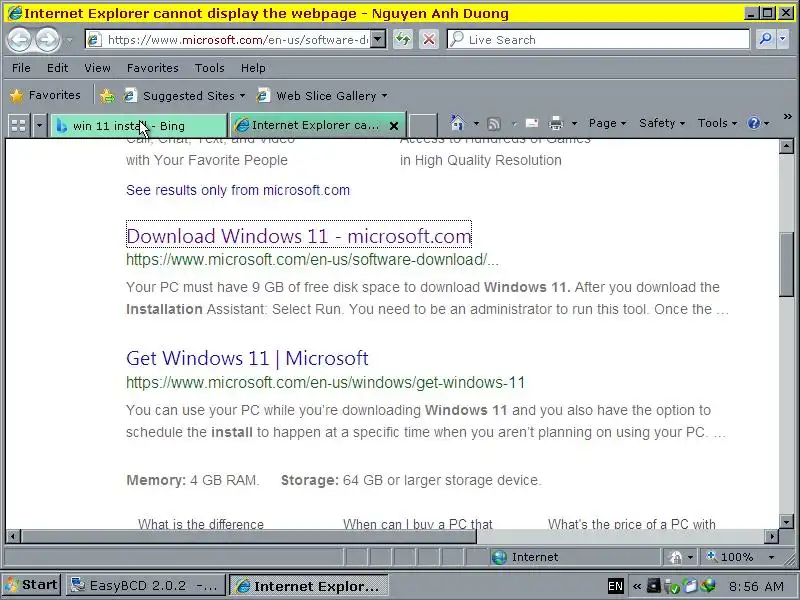The image size is (800, 600).
Task: Click Internet Explorer taskbar button
Action: pos(309,586)
